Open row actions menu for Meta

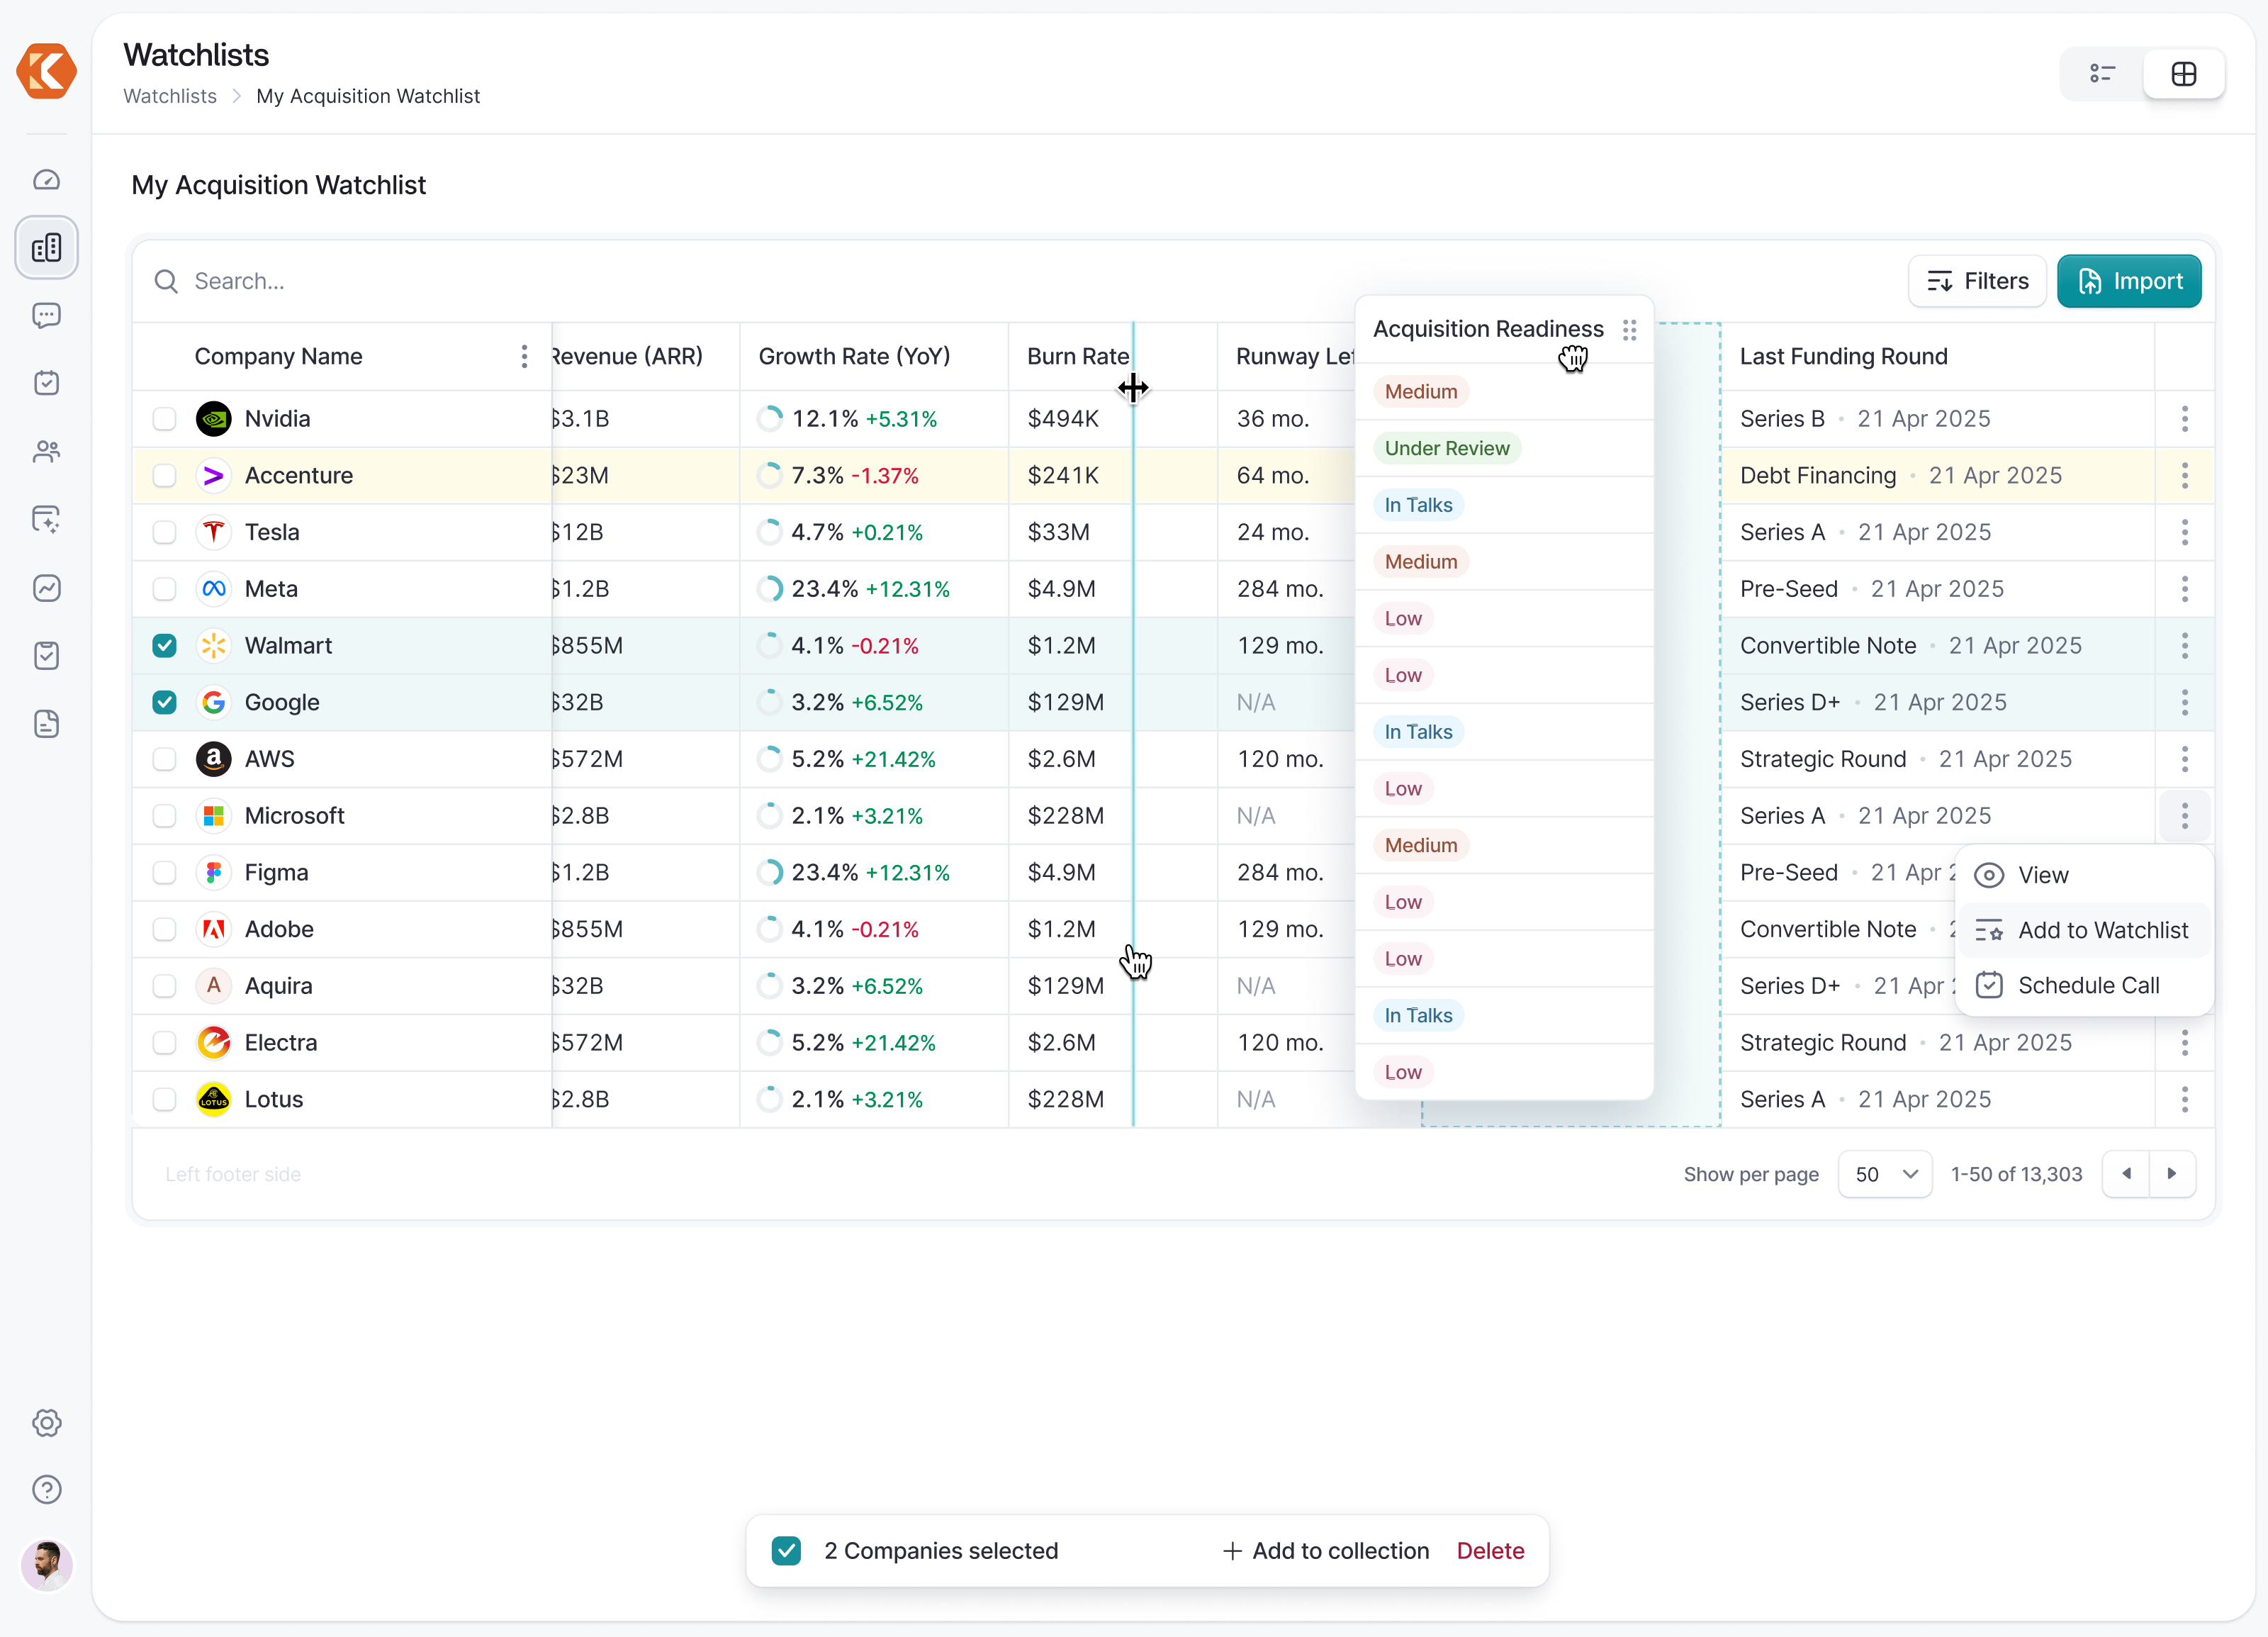click(2185, 589)
